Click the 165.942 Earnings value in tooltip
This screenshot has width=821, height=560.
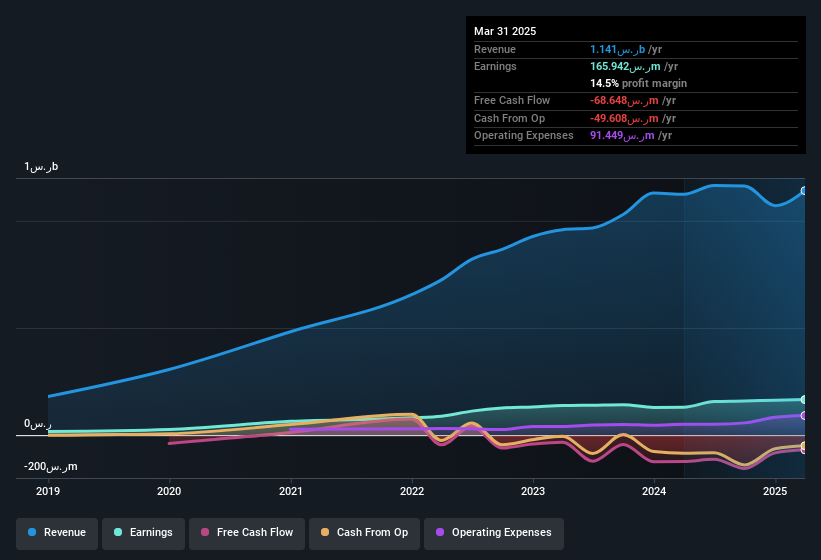point(625,66)
